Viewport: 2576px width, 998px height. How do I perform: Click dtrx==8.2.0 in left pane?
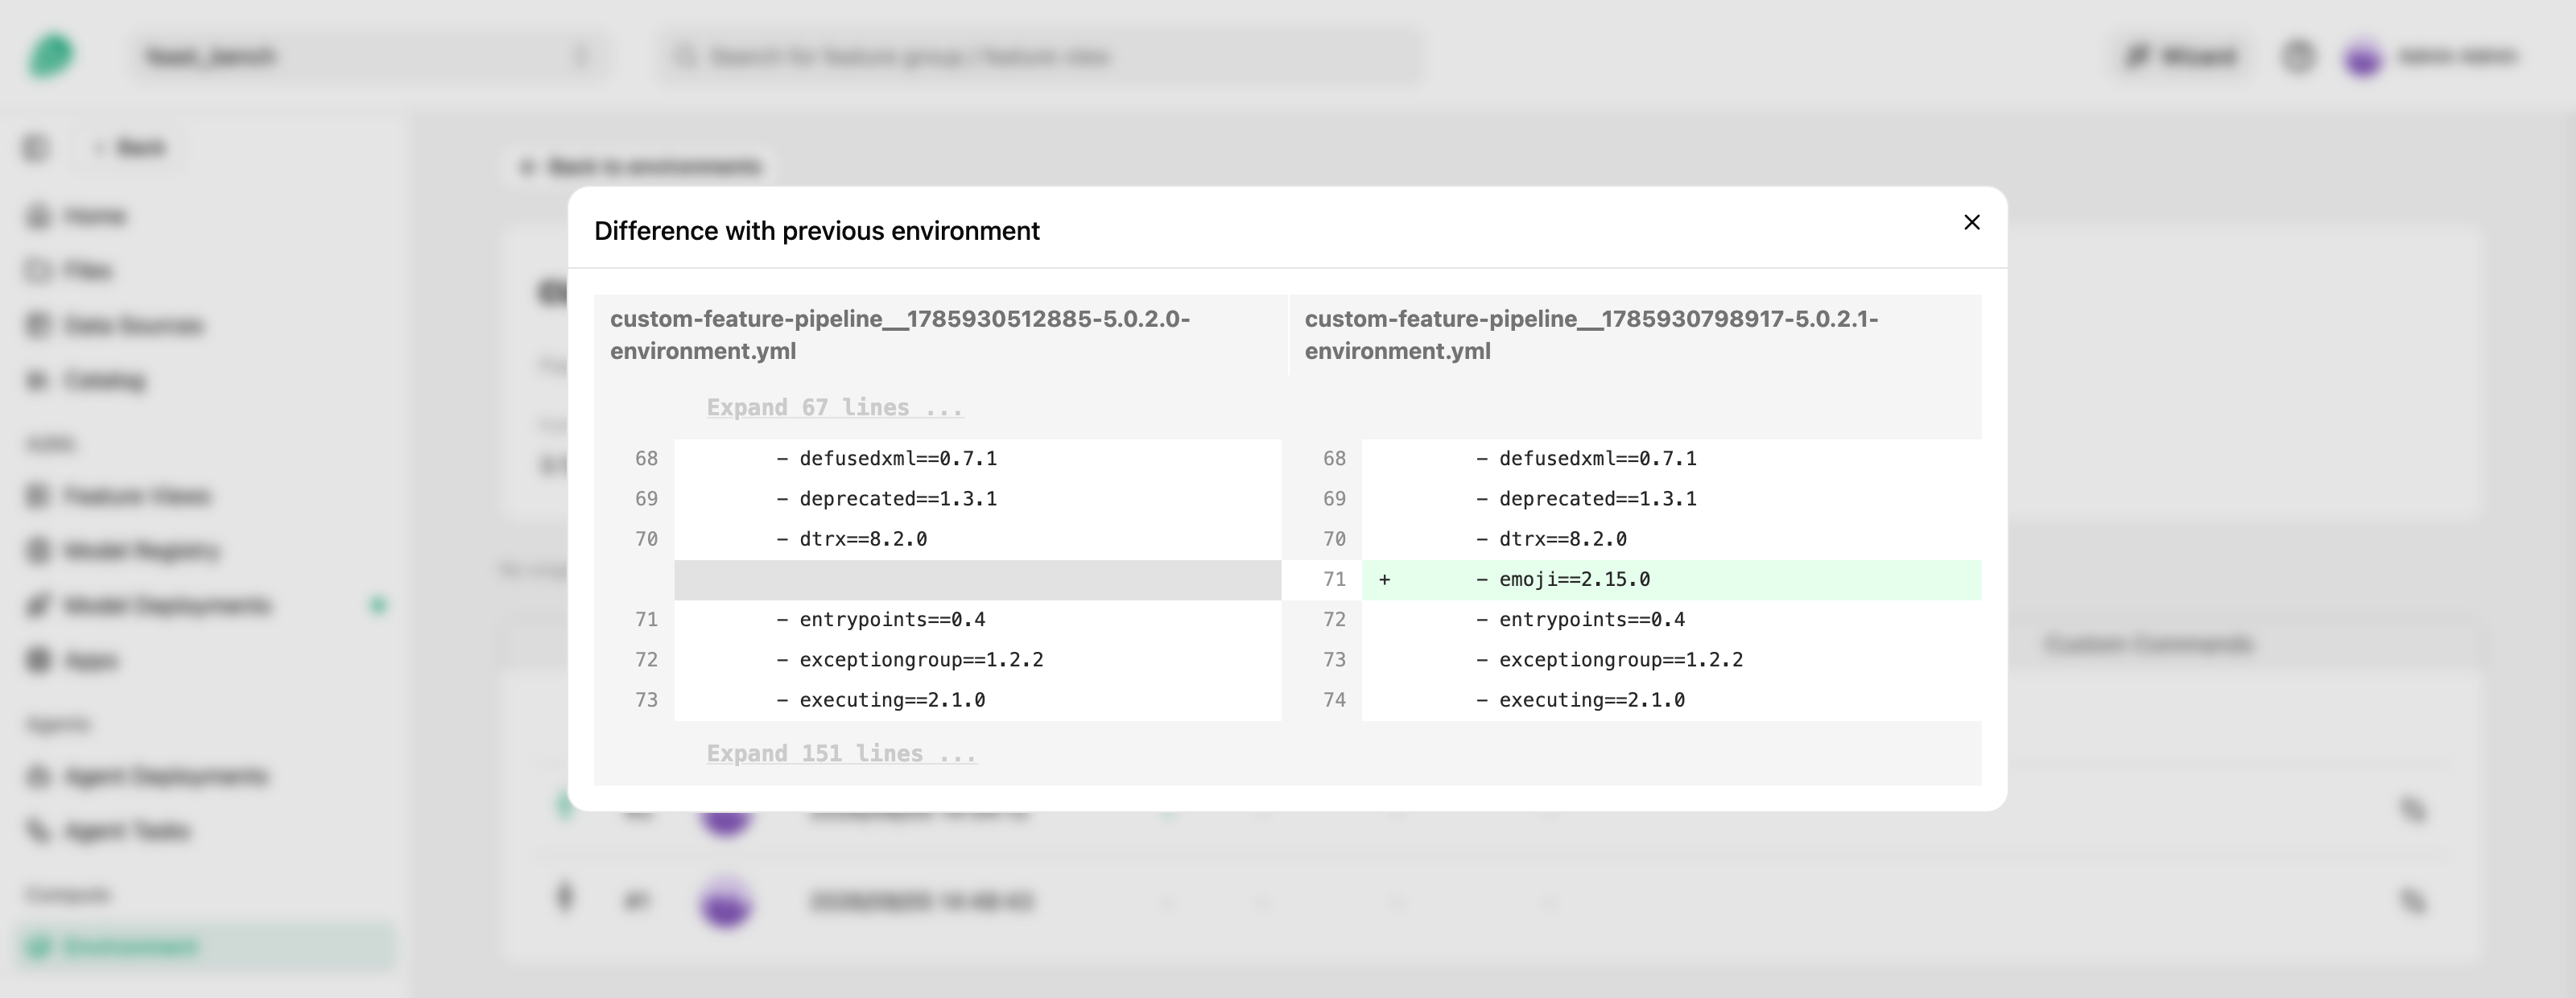[863, 539]
